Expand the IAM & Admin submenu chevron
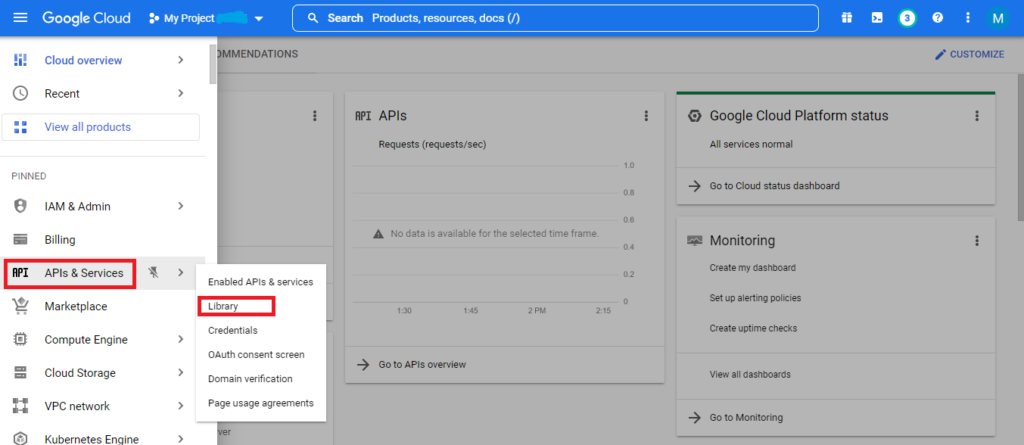This screenshot has width=1024, height=445. tap(181, 206)
